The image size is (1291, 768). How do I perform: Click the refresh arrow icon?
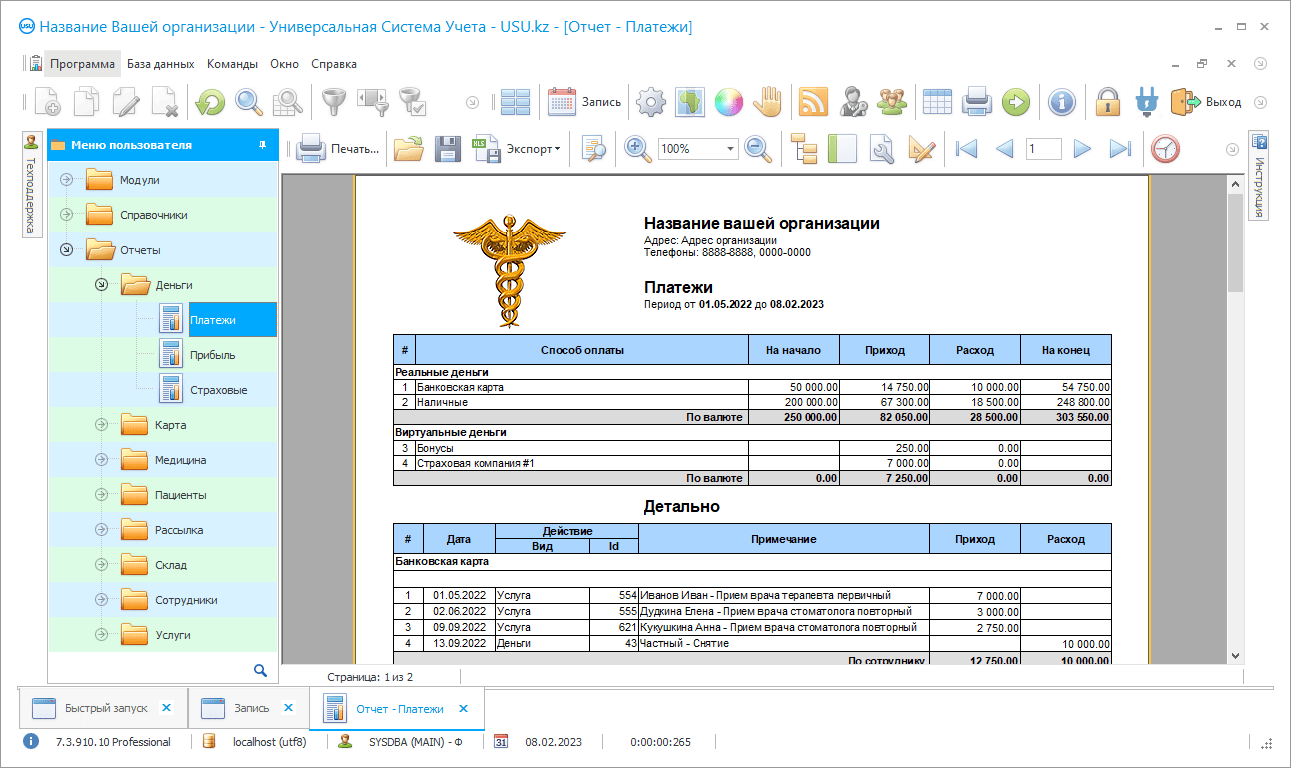pos(210,101)
